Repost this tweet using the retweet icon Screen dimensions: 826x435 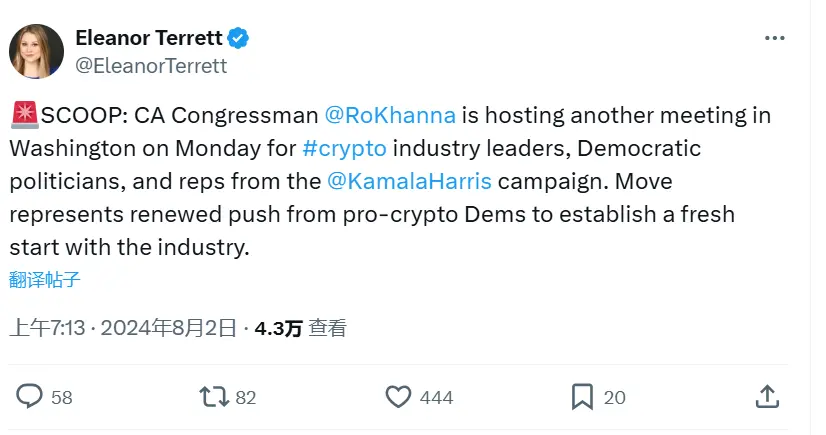point(213,397)
